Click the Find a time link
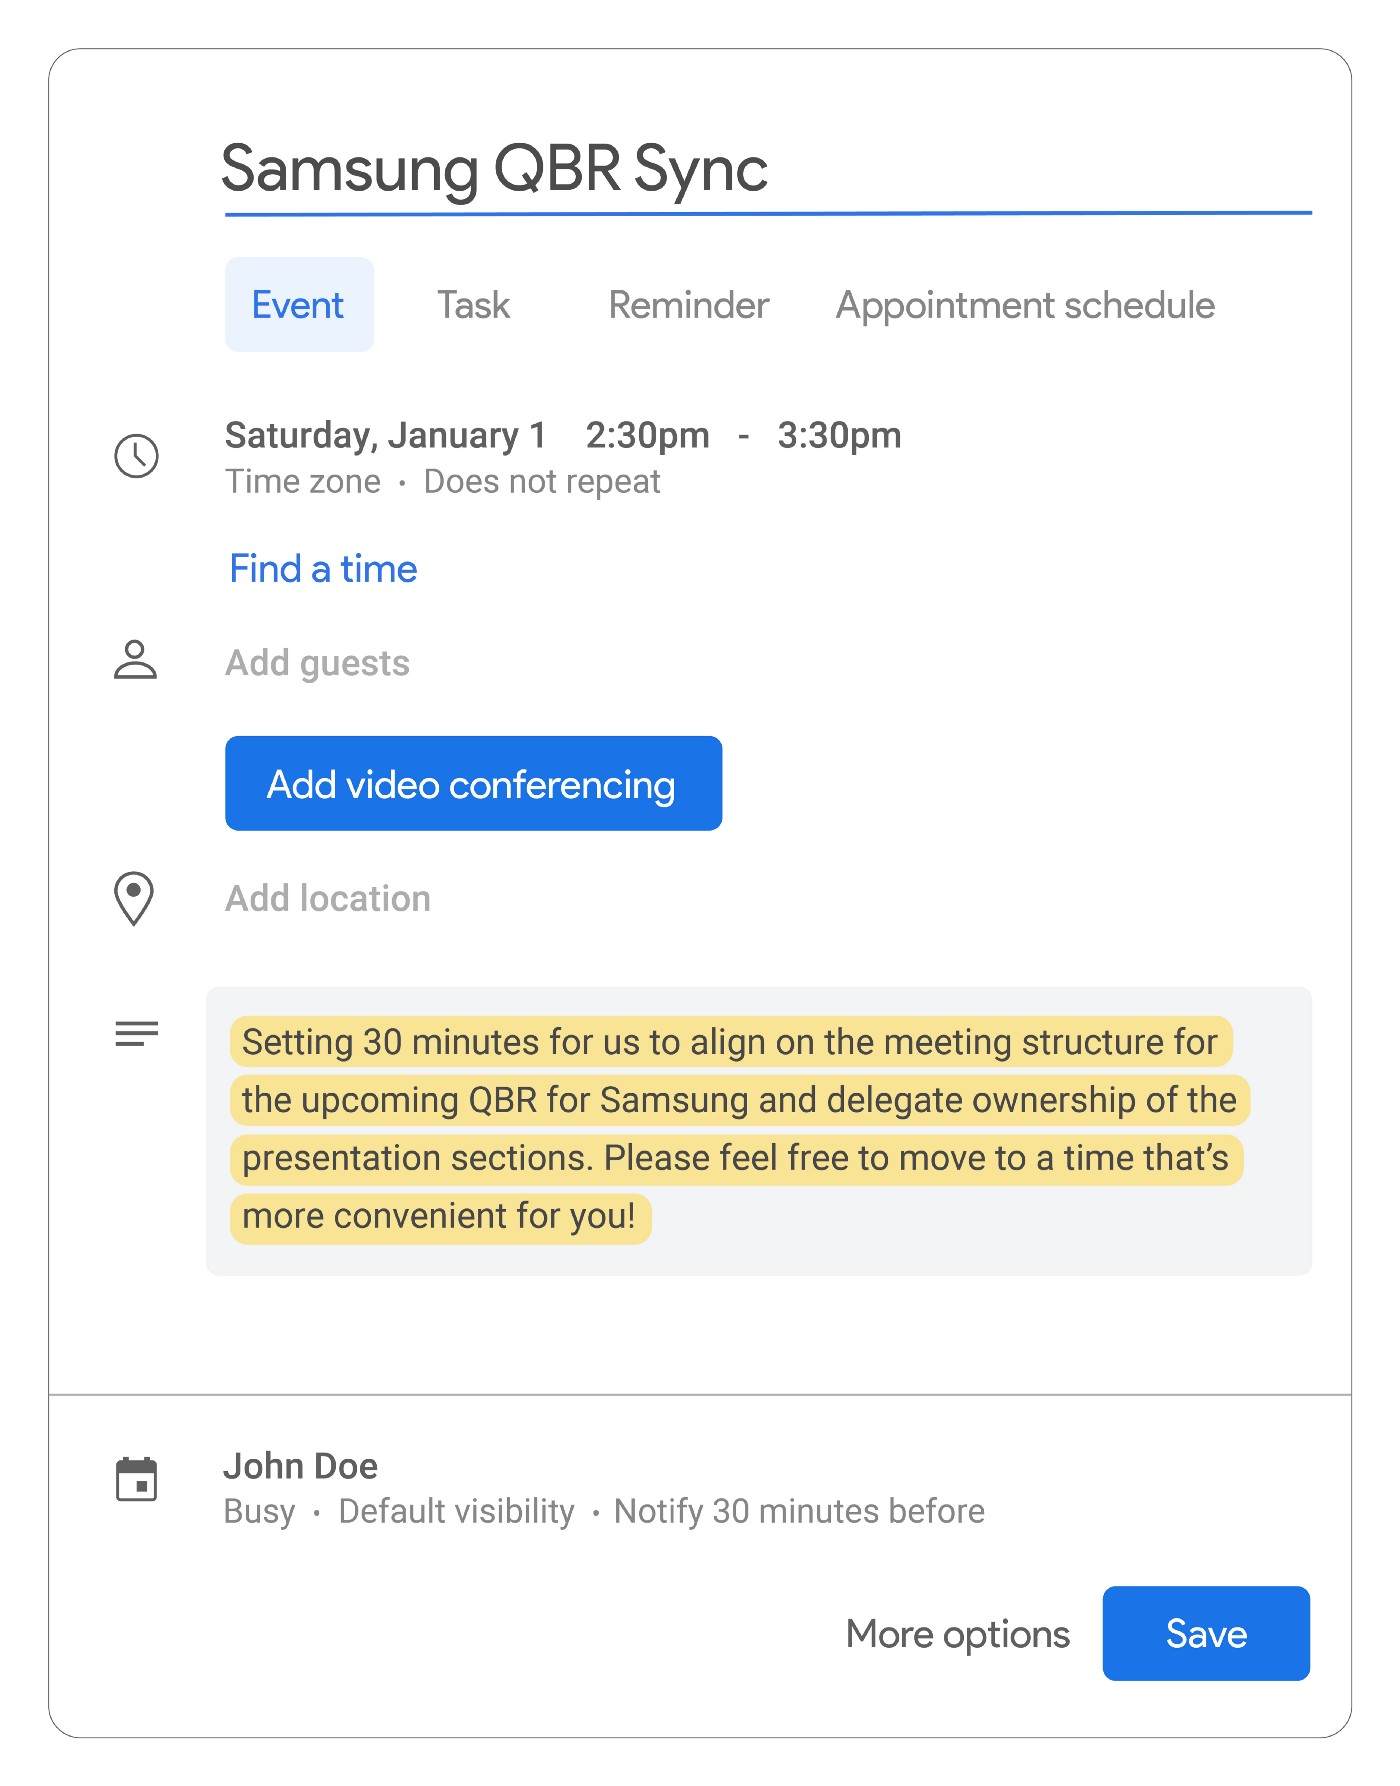The height and width of the screenshot is (1786, 1400). coord(323,569)
